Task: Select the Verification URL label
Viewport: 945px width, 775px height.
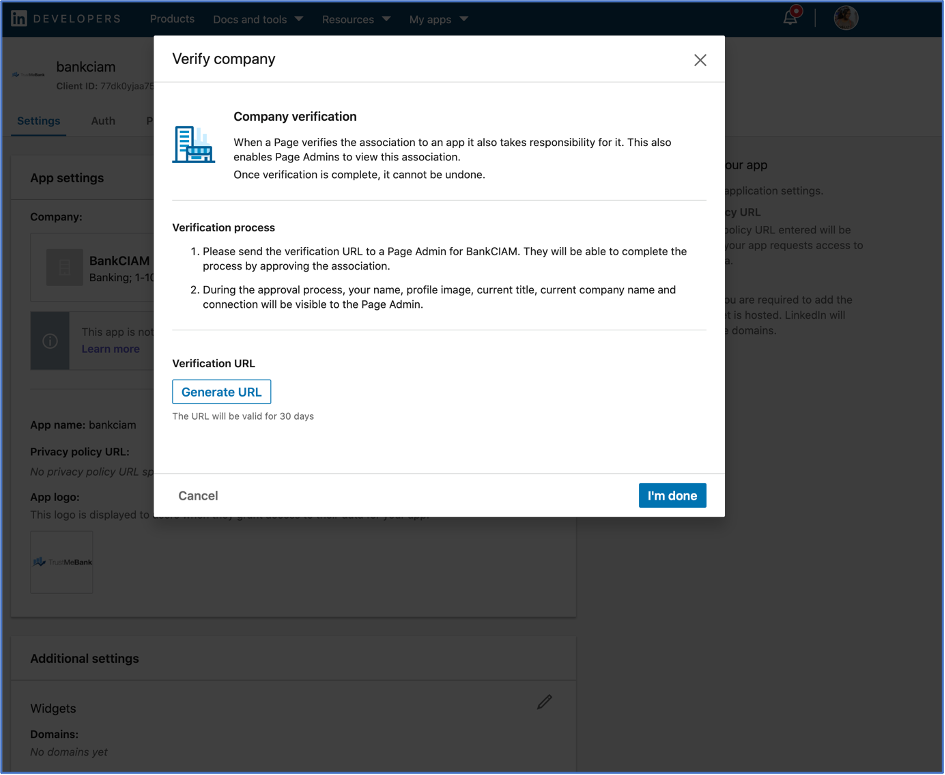Action: click(x=213, y=363)
